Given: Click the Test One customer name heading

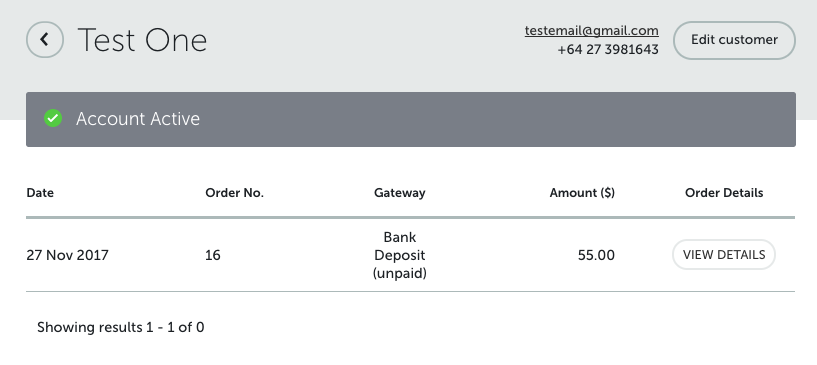Looking at the screenshot, I should click(142, 40).
